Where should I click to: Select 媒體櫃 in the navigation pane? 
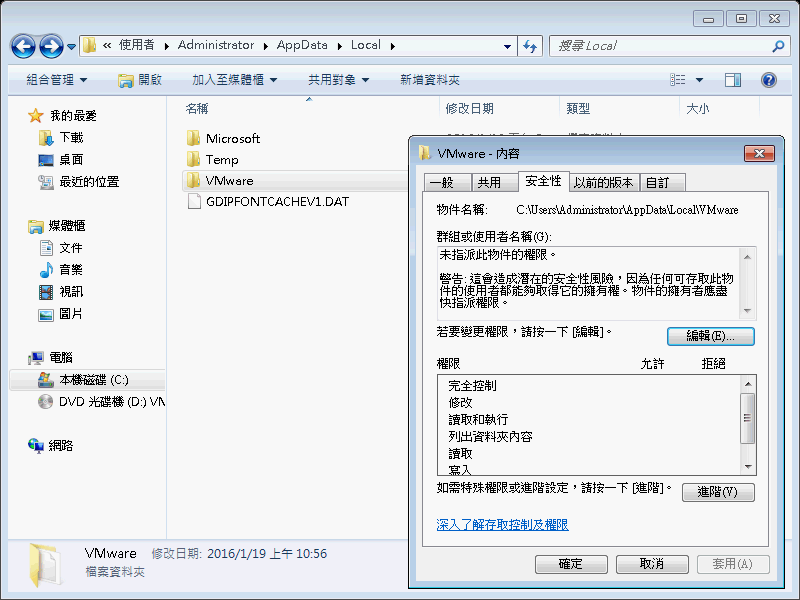pos(67,226)
